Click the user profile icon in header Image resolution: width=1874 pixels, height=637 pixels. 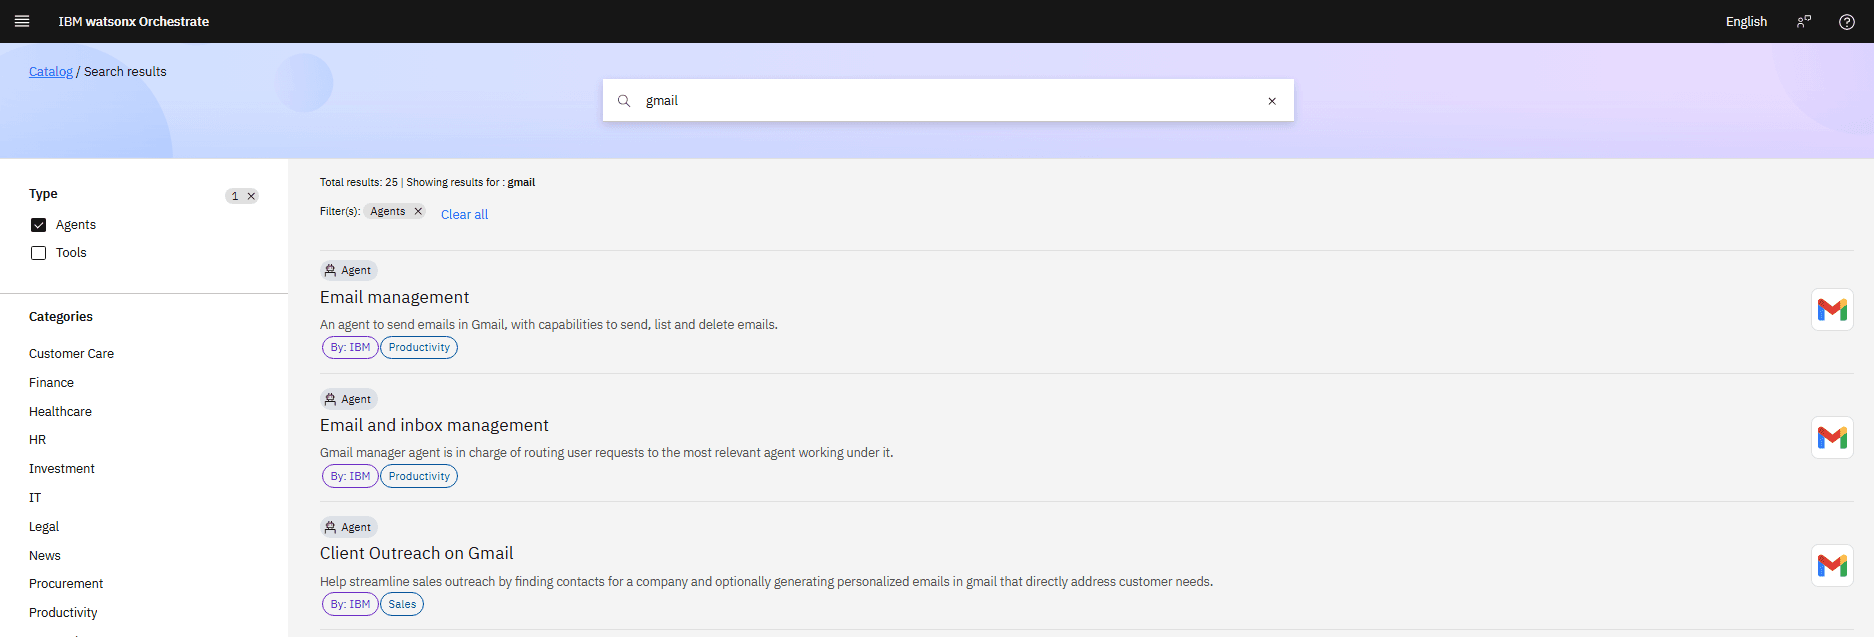tap(1804, 22)
